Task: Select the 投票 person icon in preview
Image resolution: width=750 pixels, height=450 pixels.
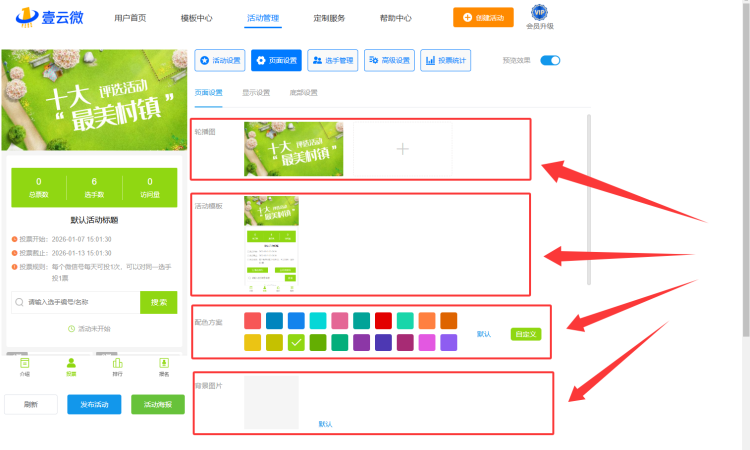Action: 71,365
